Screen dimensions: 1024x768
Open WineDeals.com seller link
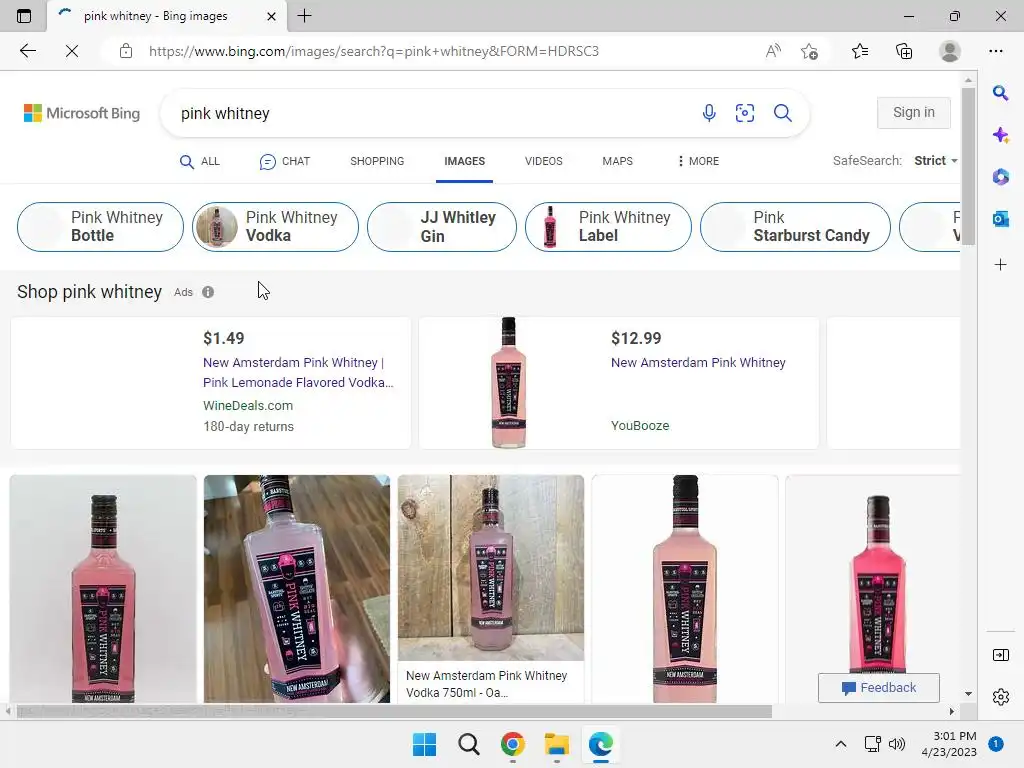[x=248, y=406]
